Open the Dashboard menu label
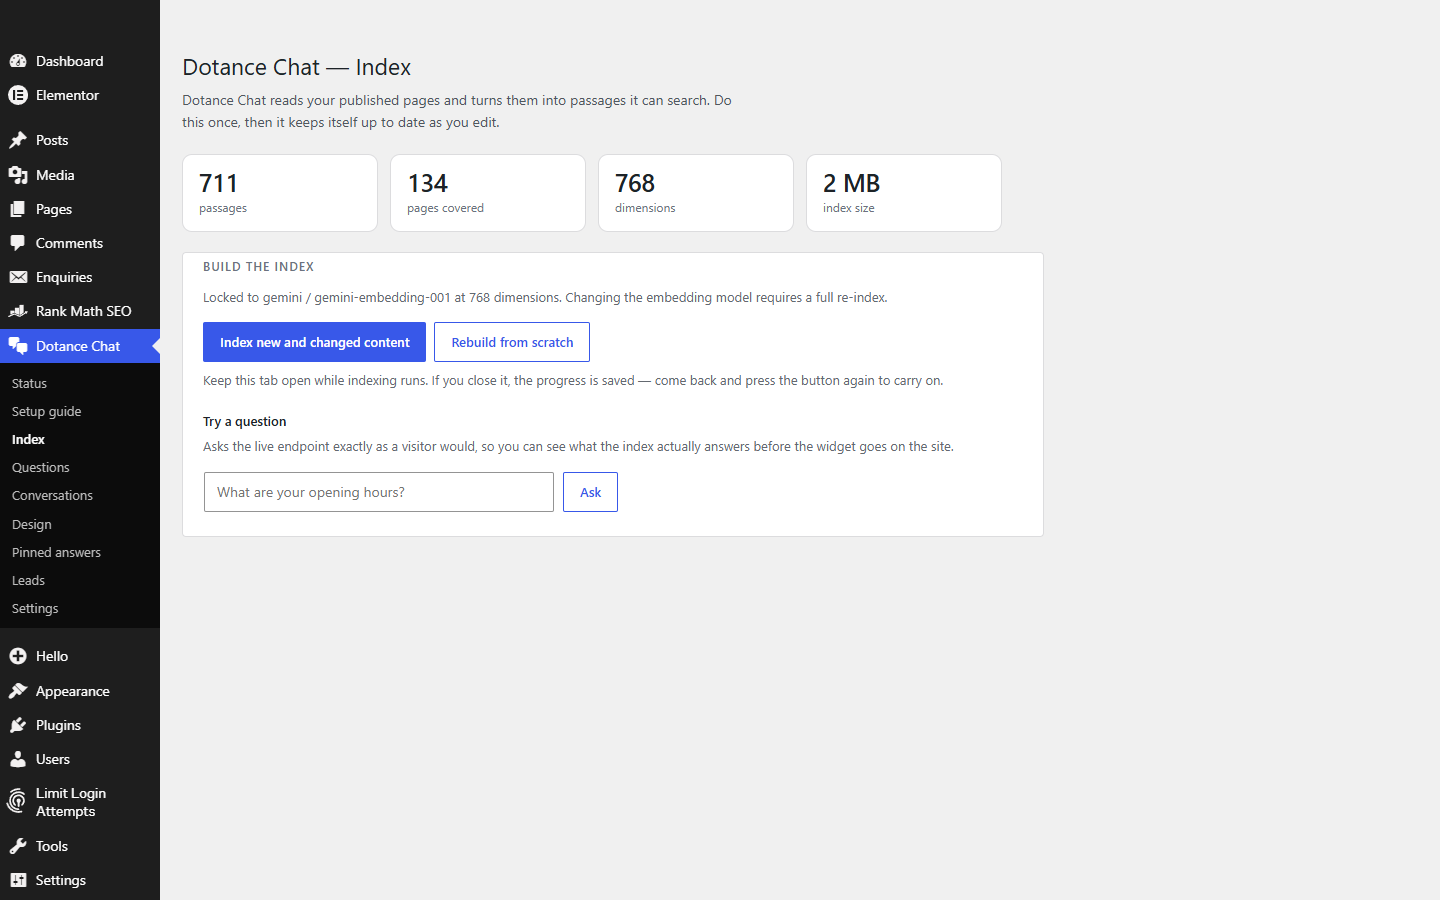The height and width of the screenshot is (900, 1440). point(70,61)
